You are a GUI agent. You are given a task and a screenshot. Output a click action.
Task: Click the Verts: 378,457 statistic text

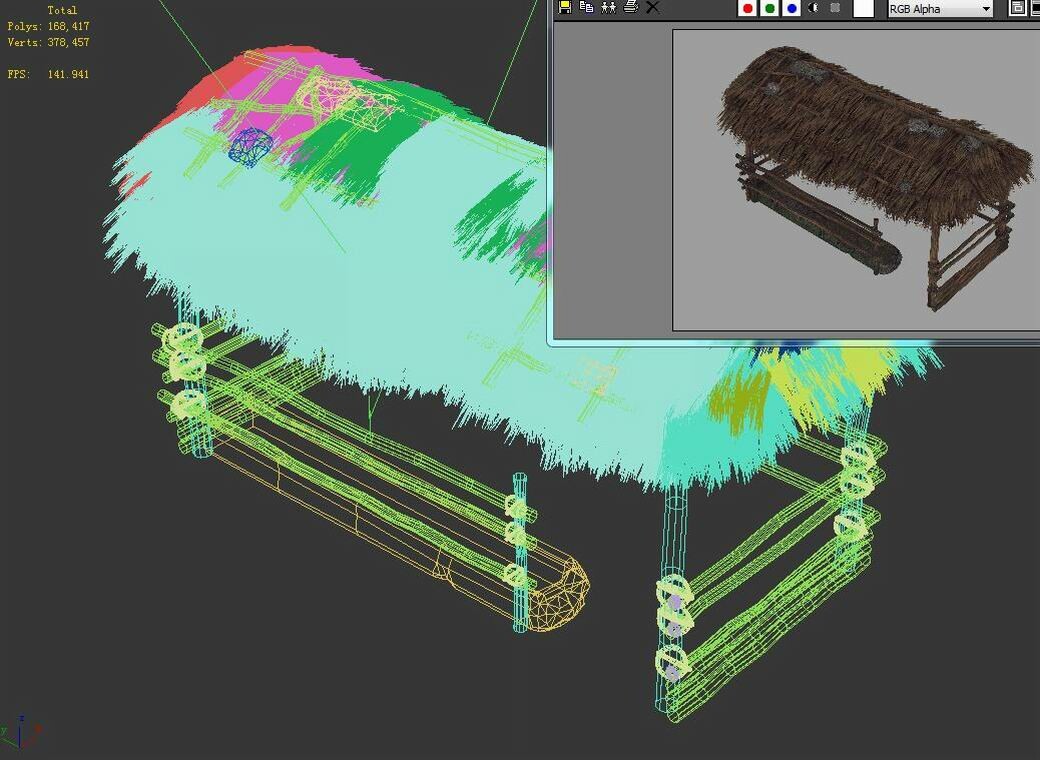click(48, 42)
